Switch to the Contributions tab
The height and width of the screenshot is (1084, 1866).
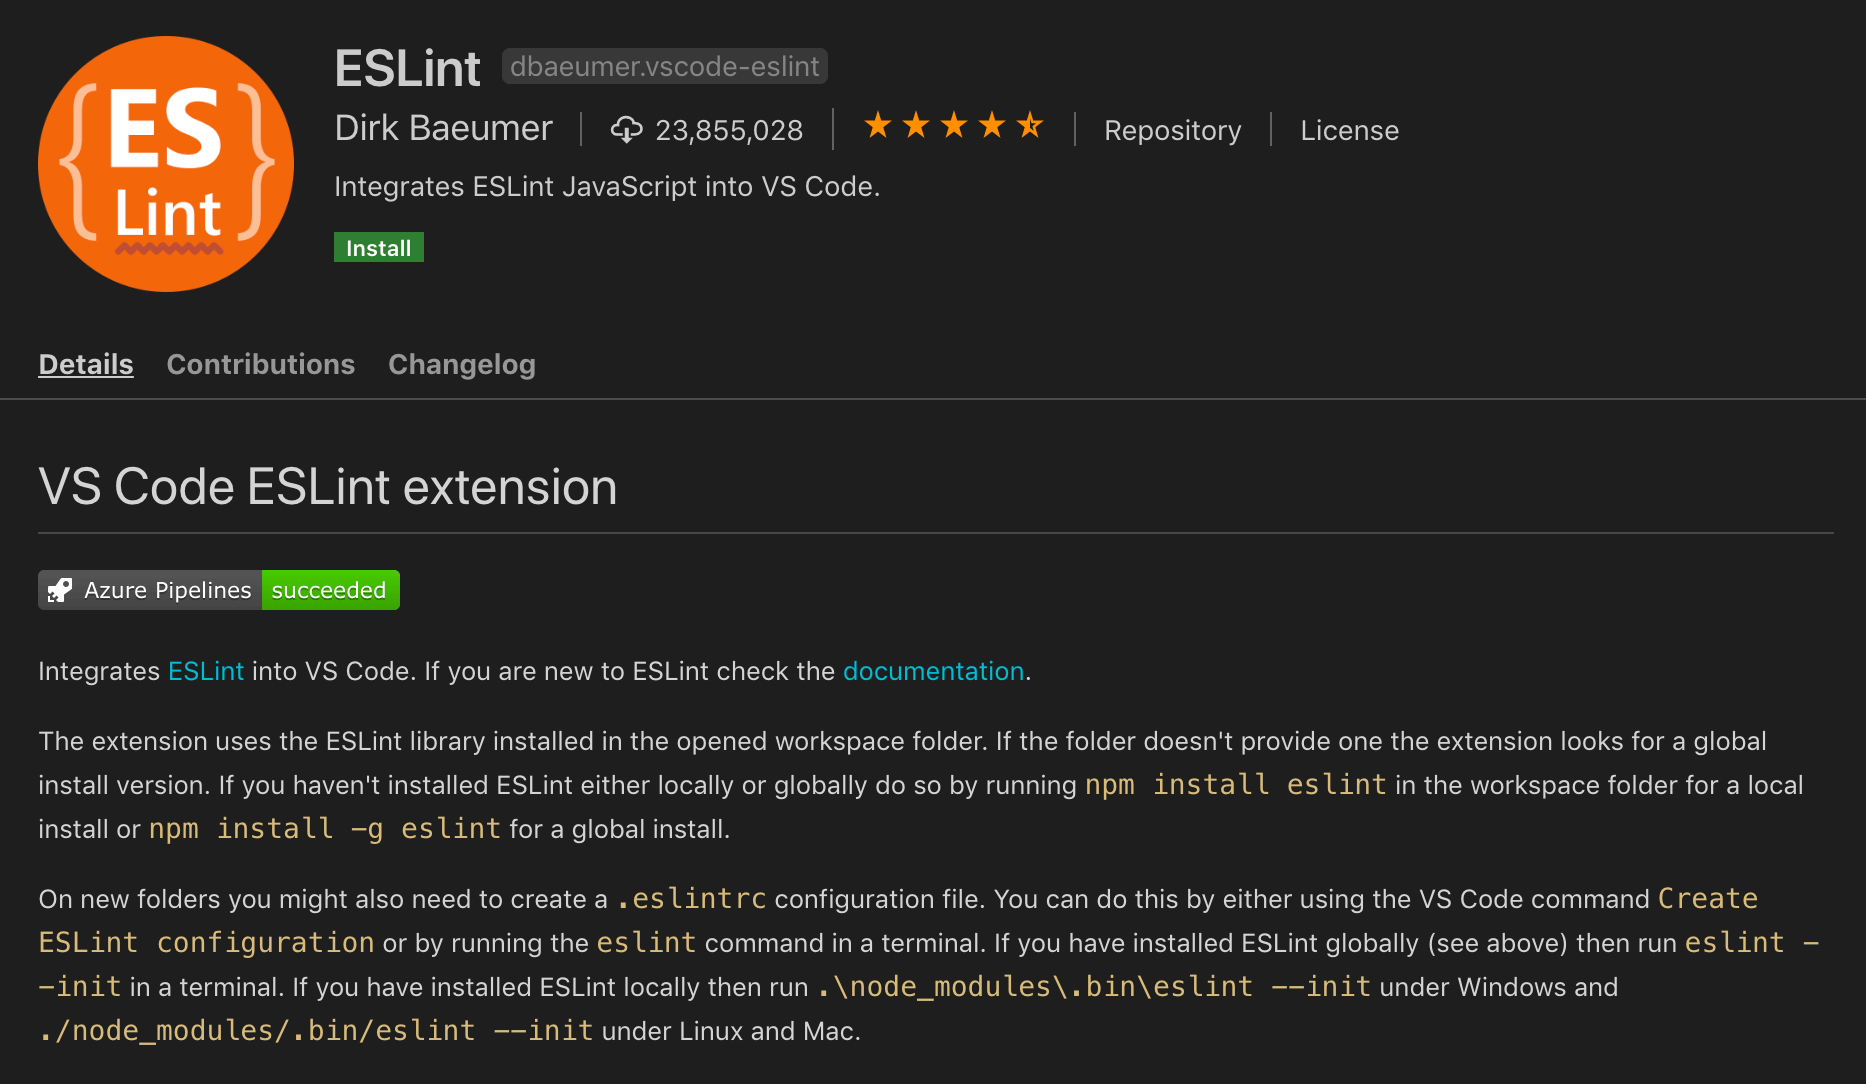[x=261, y=364]
